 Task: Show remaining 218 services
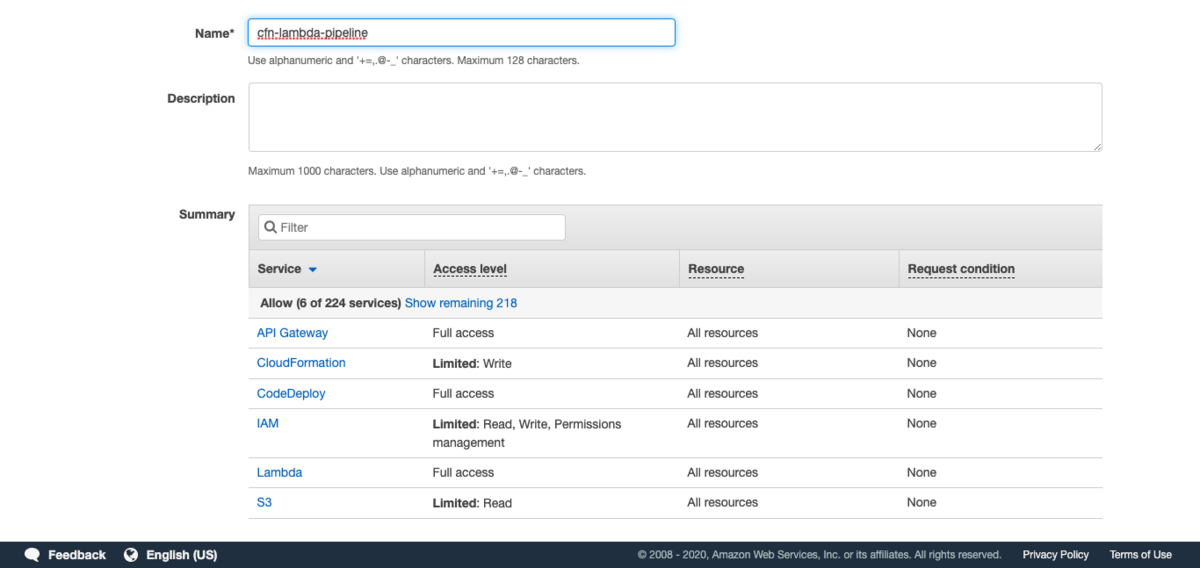click(x=461, y=303)
